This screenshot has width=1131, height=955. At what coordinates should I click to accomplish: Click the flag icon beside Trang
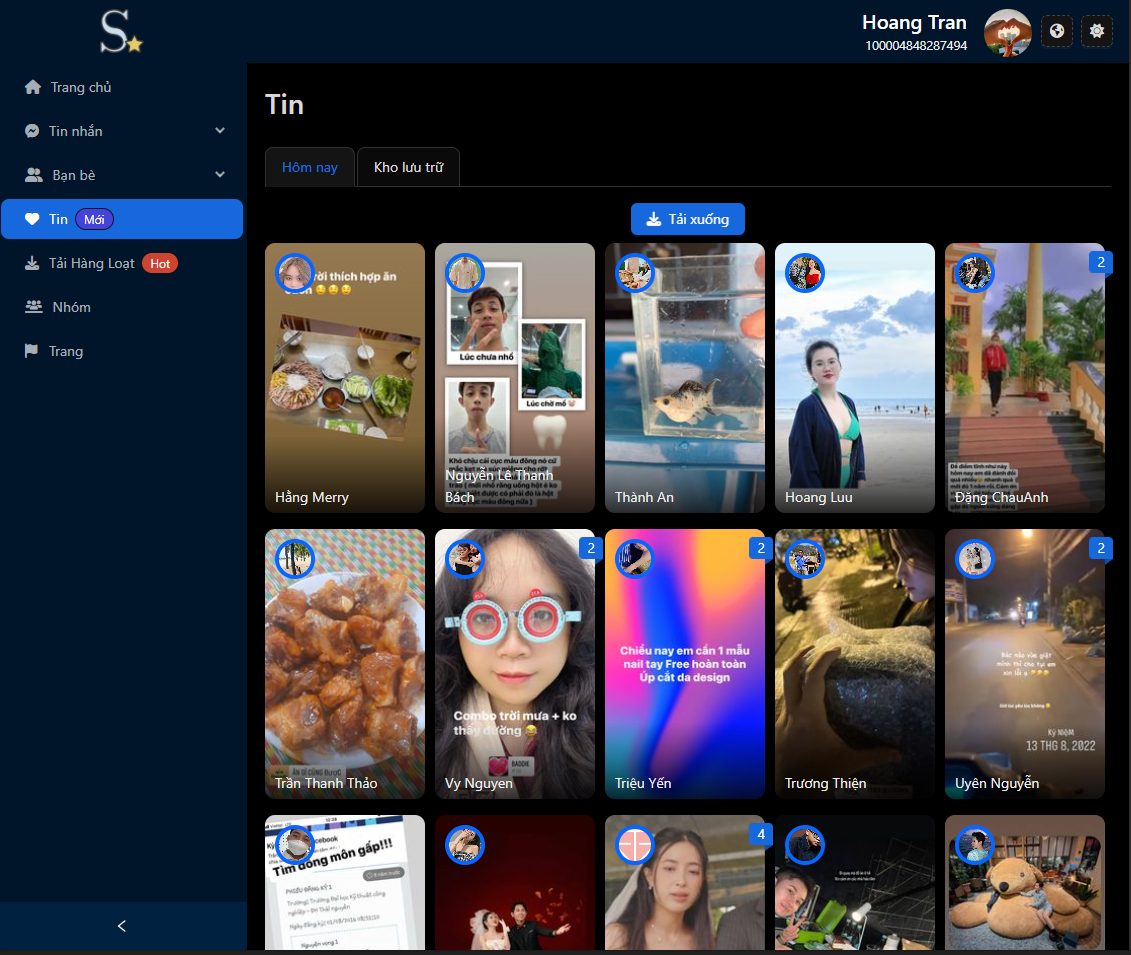(x=31, y=351)
